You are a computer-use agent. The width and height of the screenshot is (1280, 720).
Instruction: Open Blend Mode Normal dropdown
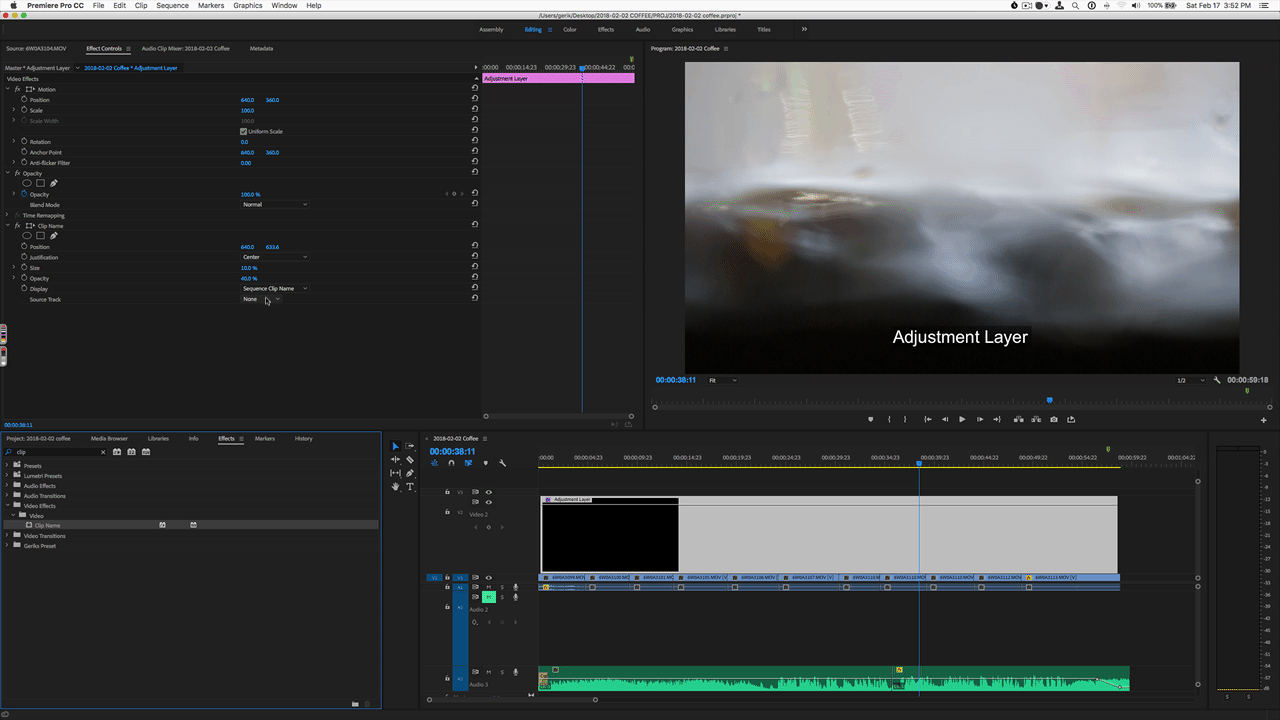click(x=275, y=204)
